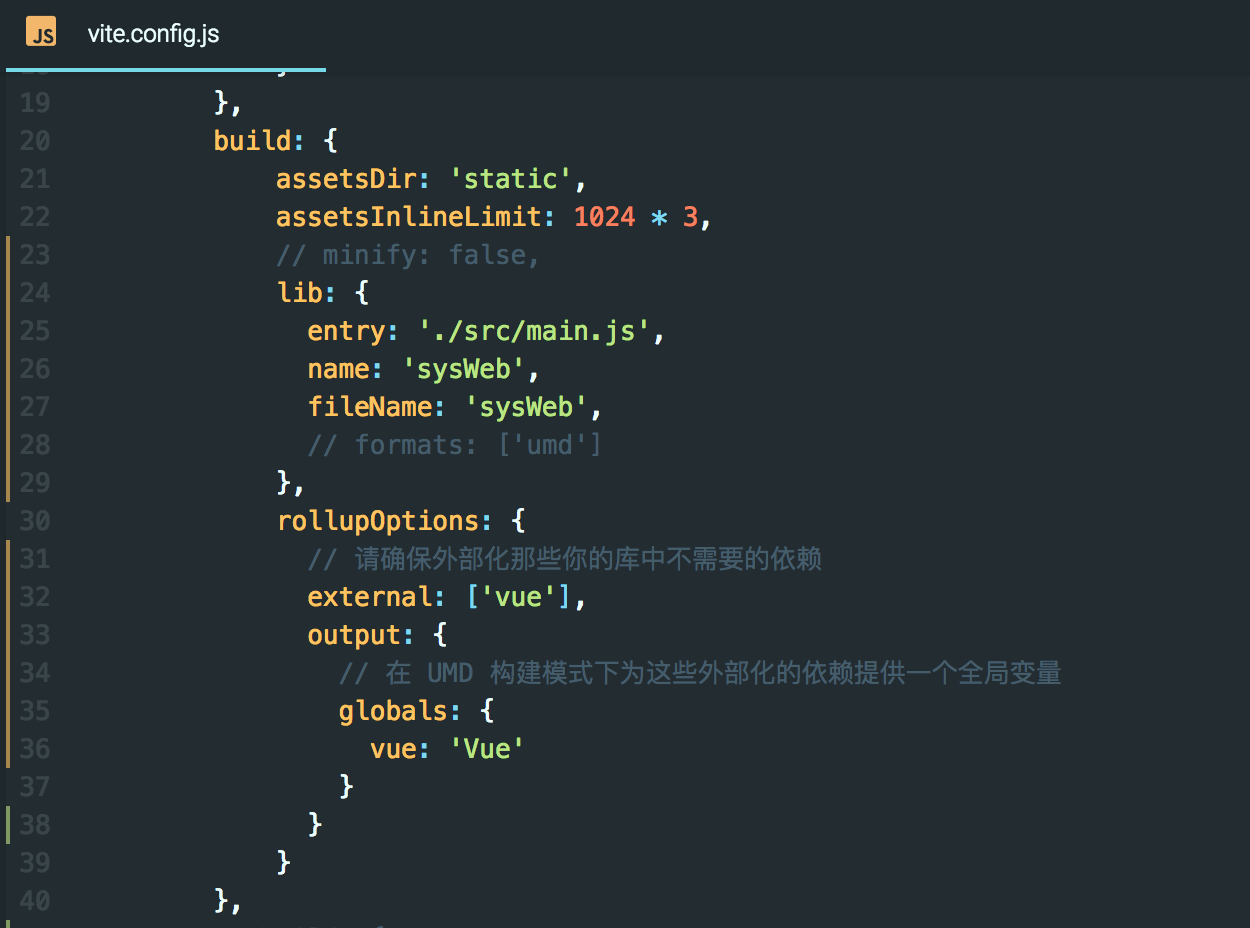The image size is (1250, 928).
Task: Select the 'sysWeb' name string value
Action: click(463, 368)
